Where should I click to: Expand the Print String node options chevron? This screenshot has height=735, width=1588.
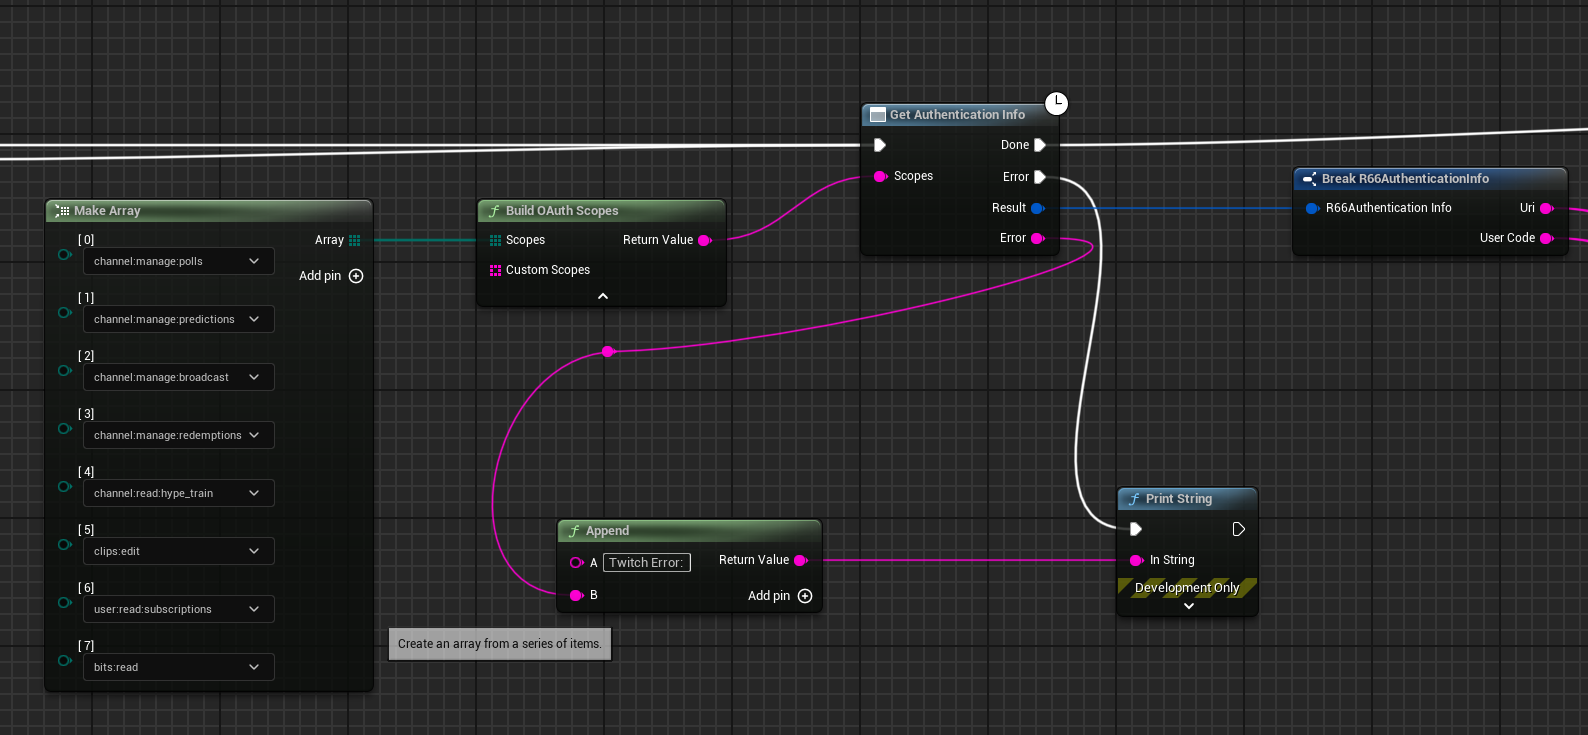tap(1188, 606)
